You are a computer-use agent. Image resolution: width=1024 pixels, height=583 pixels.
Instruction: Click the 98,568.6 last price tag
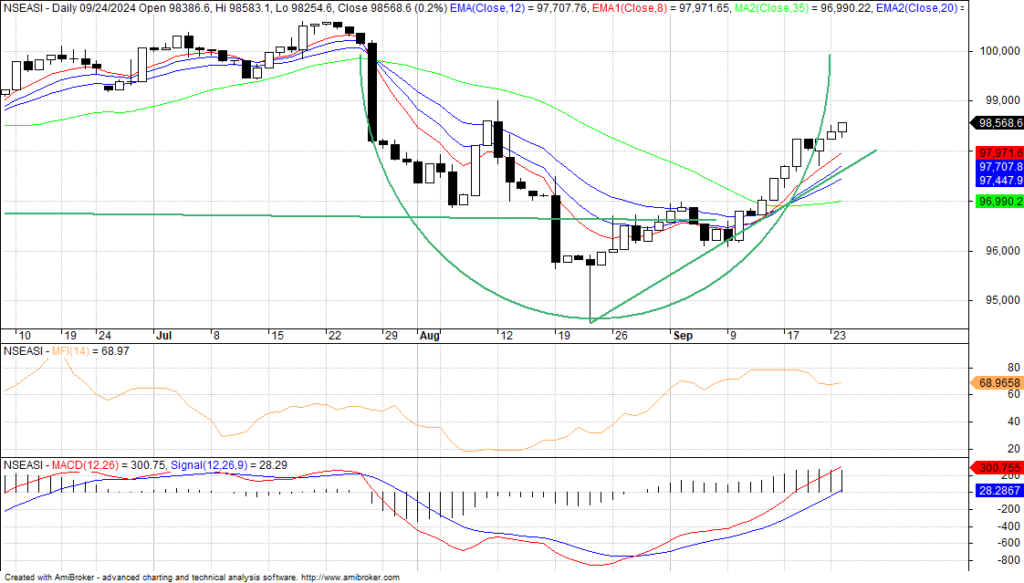[x=996, y=123]
